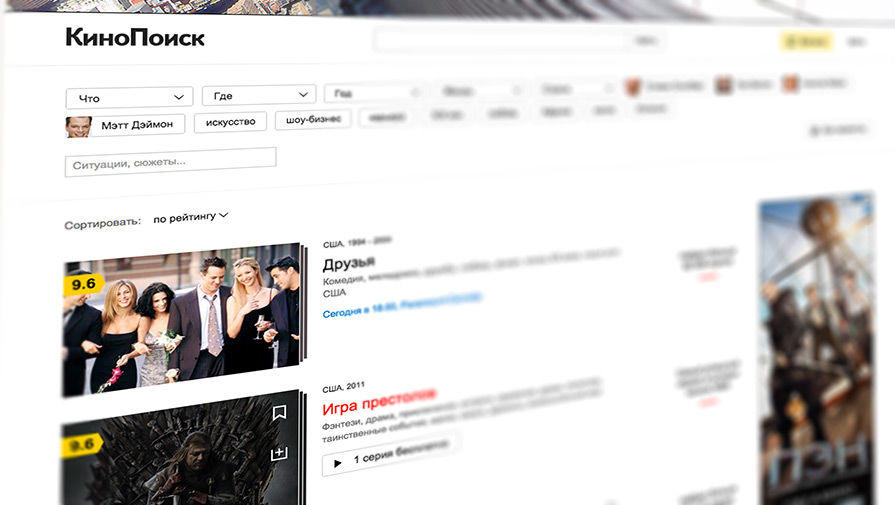Screen dimensions: 895x505
Task: Click the play icon for 1 серия
Action: point(337,463)
